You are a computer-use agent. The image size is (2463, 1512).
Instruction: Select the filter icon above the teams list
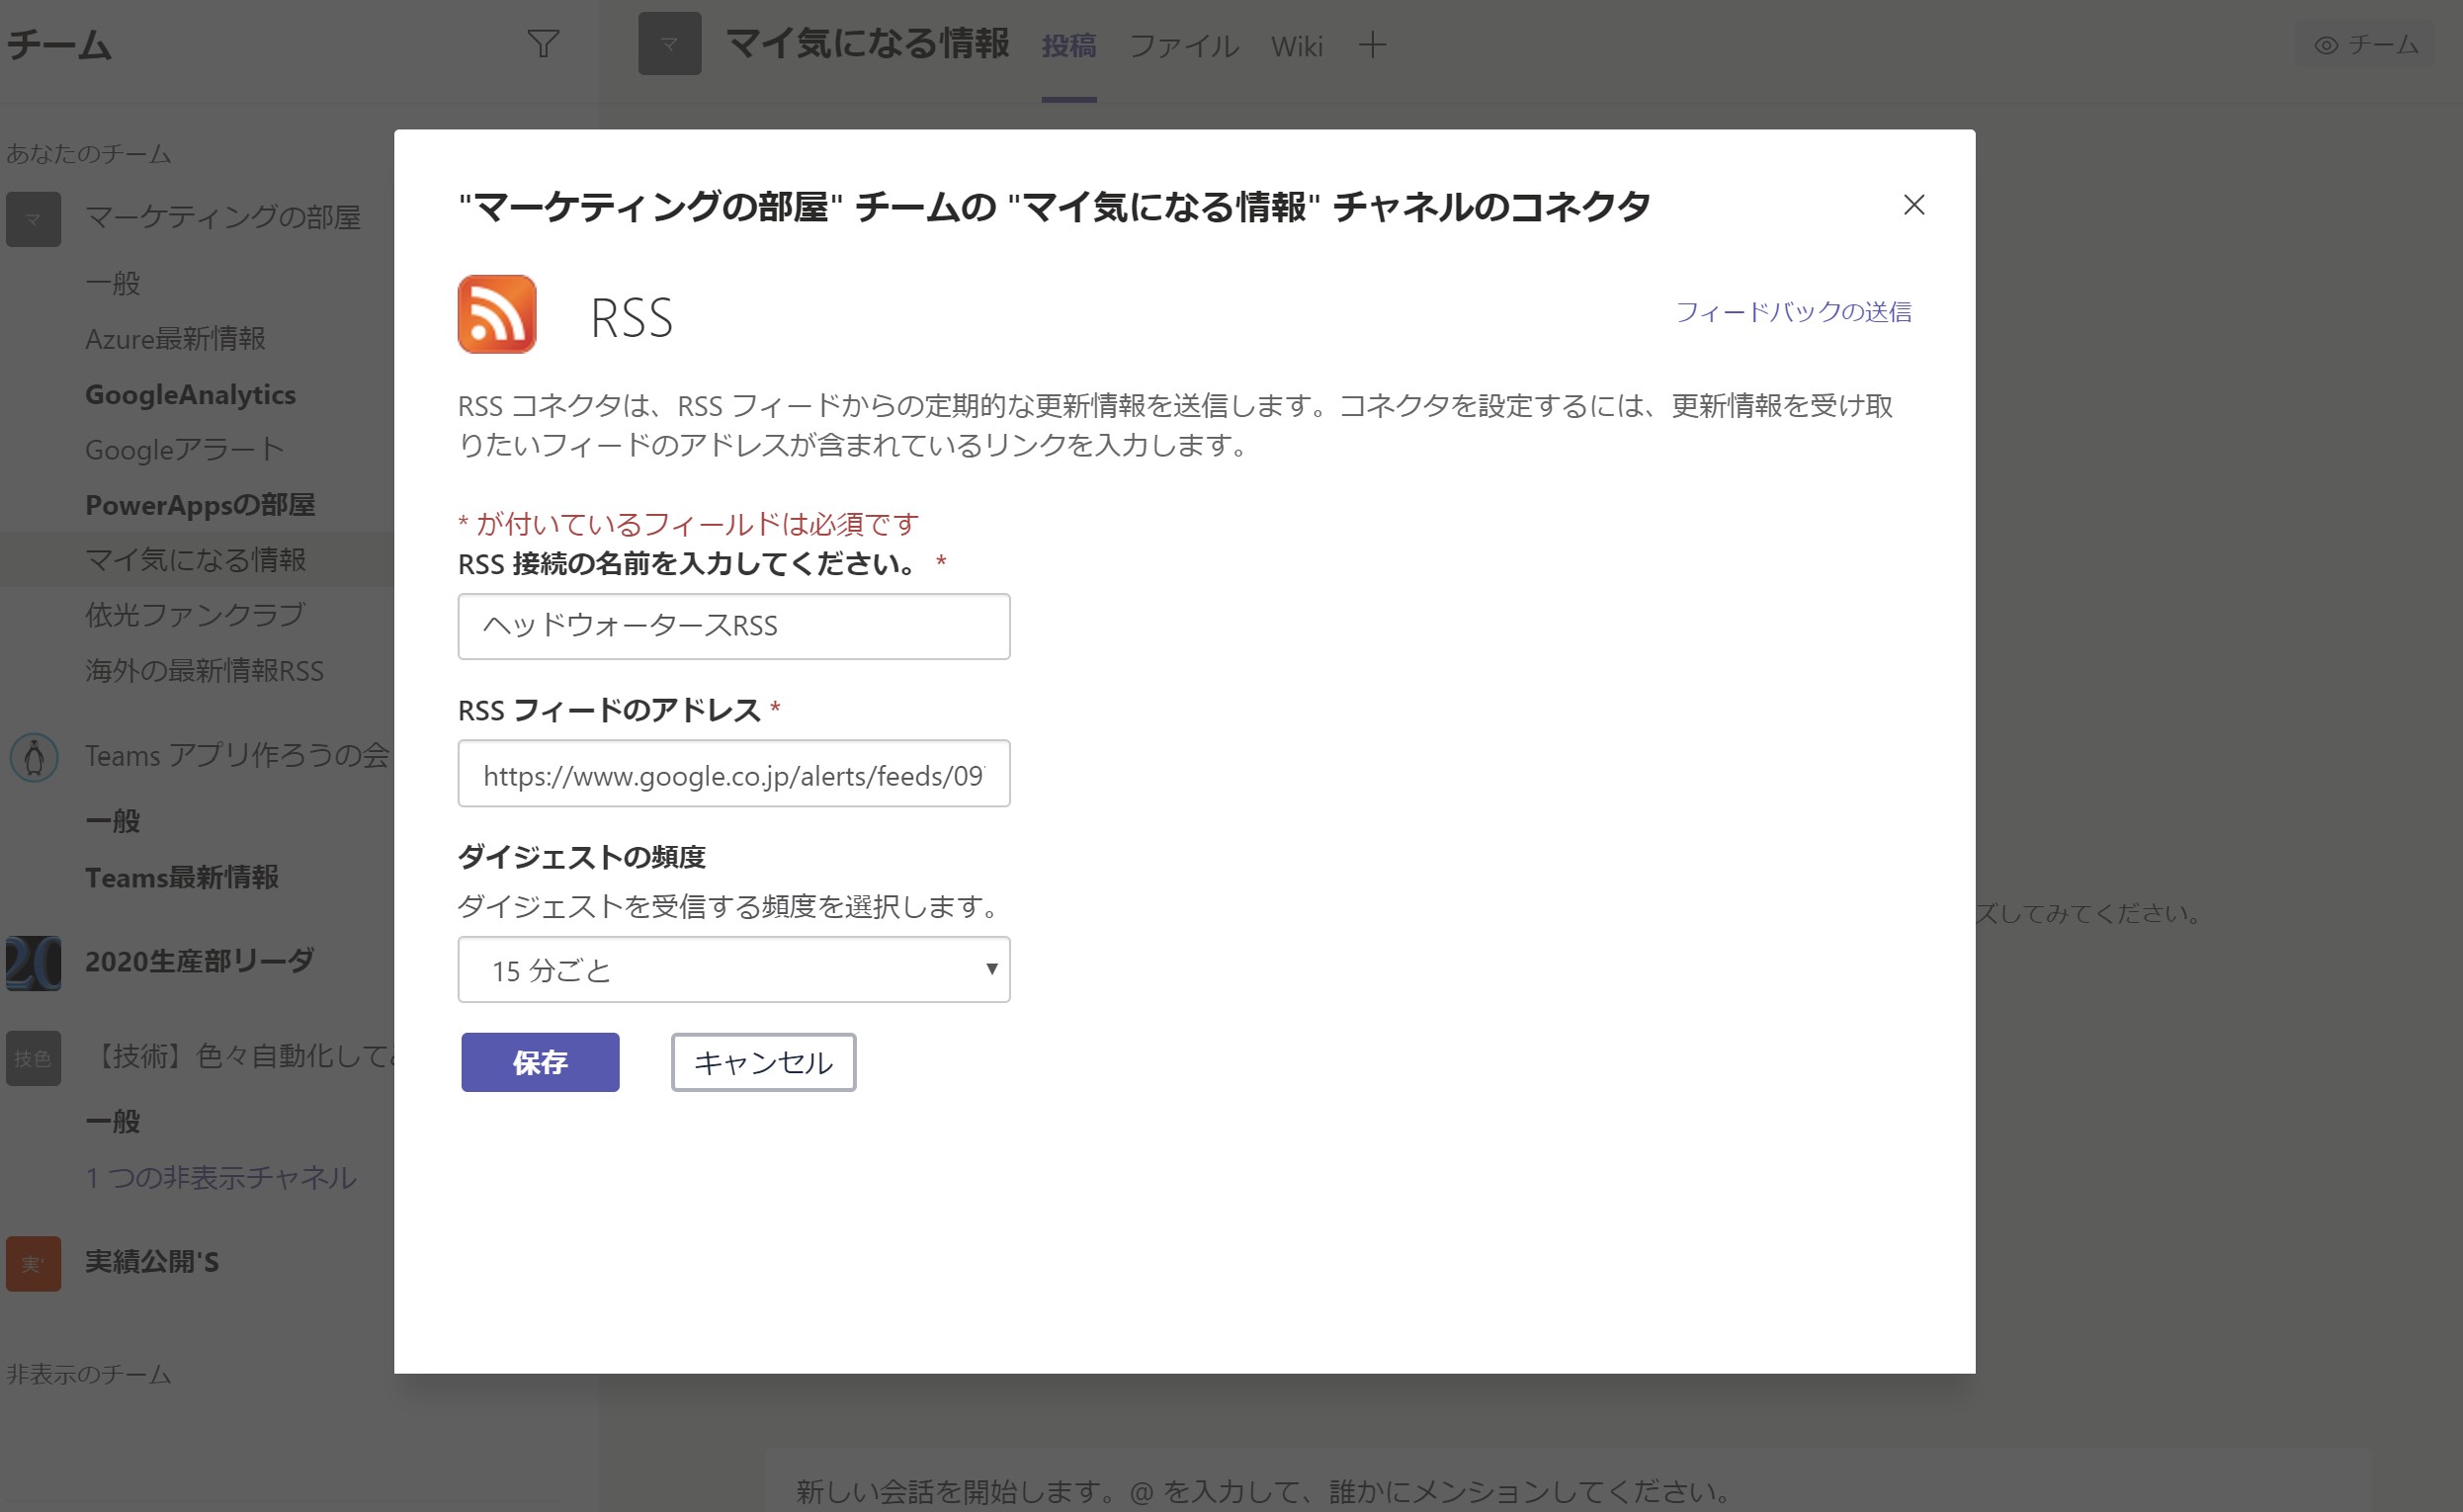(x=542, y=43)
